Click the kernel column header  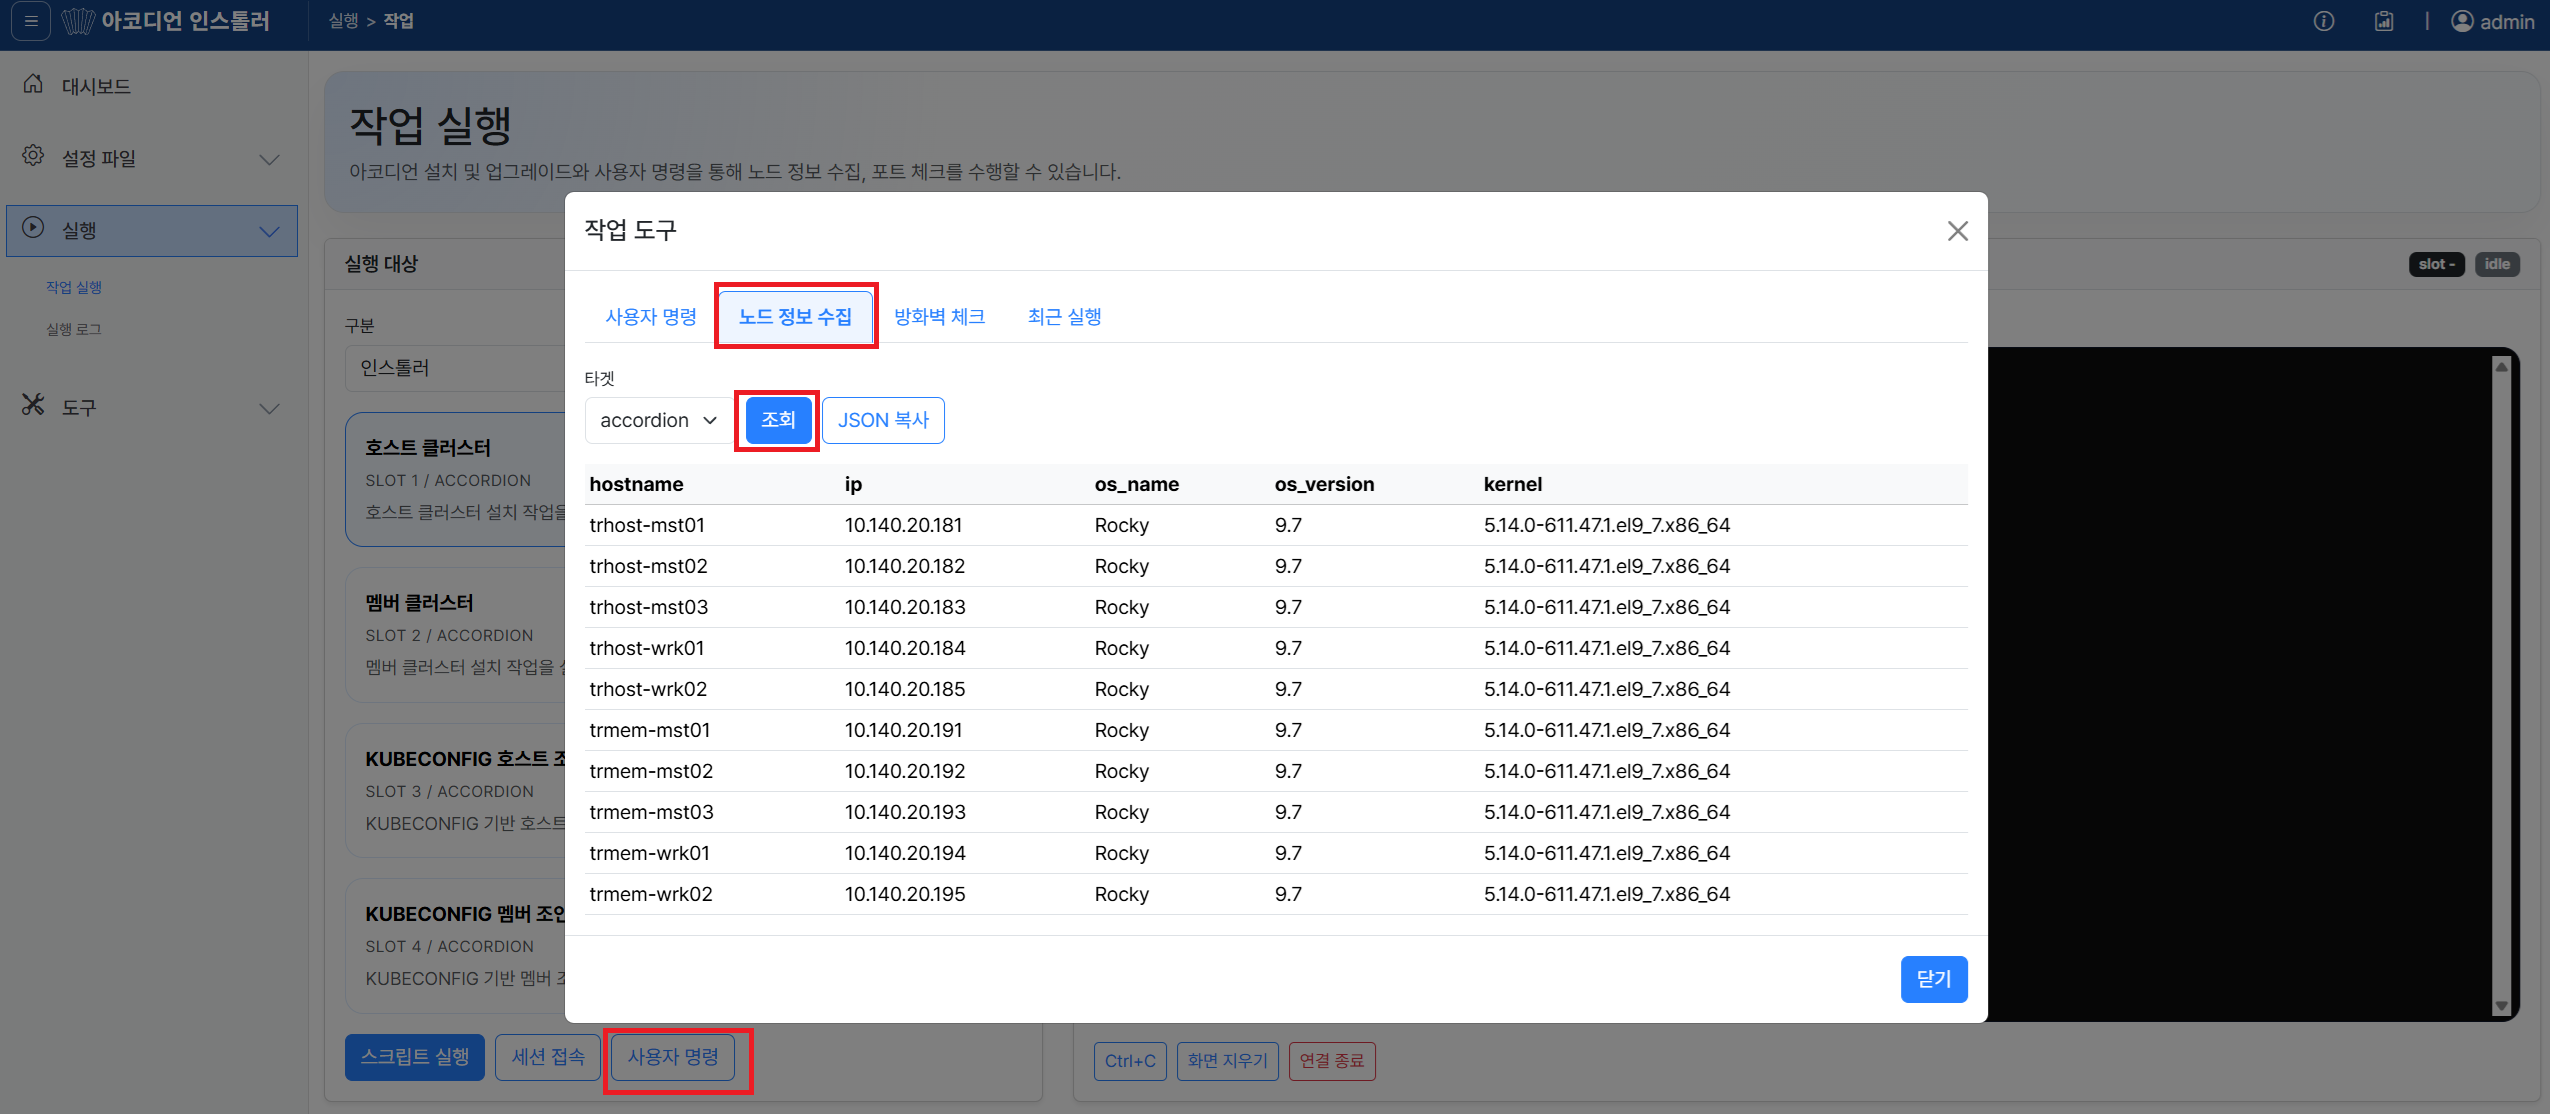click(1513, 485)
